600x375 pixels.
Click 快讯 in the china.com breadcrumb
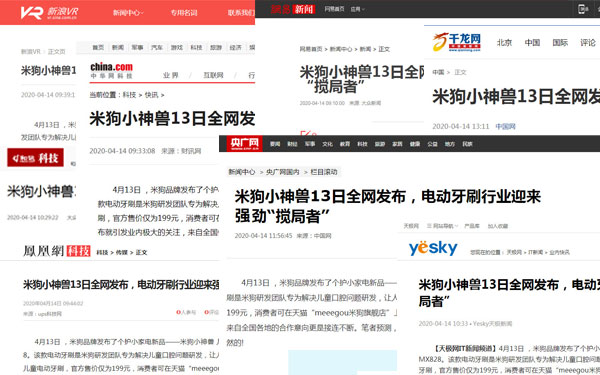pos(152,95)
